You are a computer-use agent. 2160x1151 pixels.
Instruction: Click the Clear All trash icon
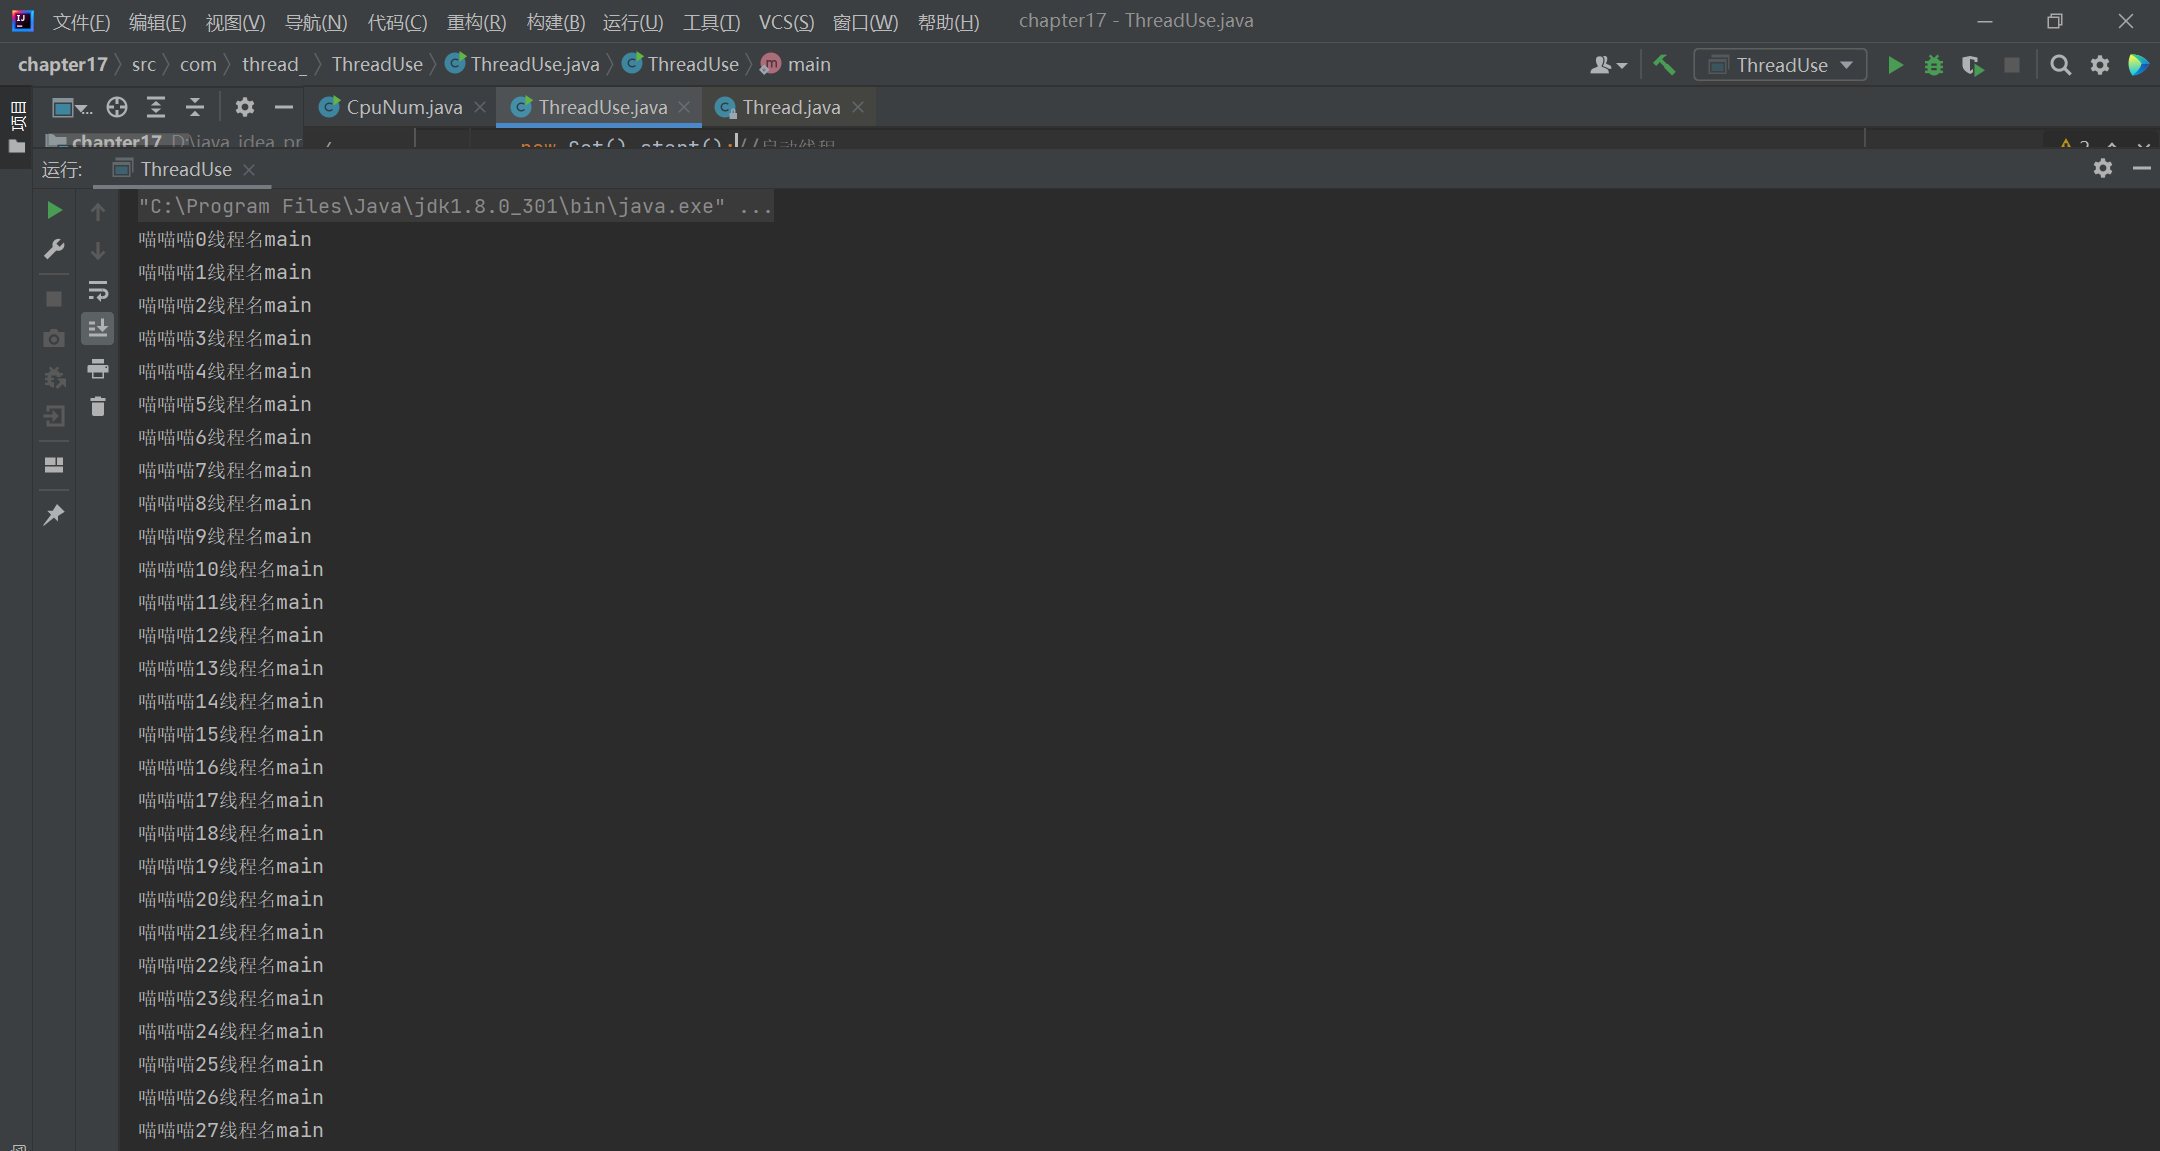pos(98,406)
